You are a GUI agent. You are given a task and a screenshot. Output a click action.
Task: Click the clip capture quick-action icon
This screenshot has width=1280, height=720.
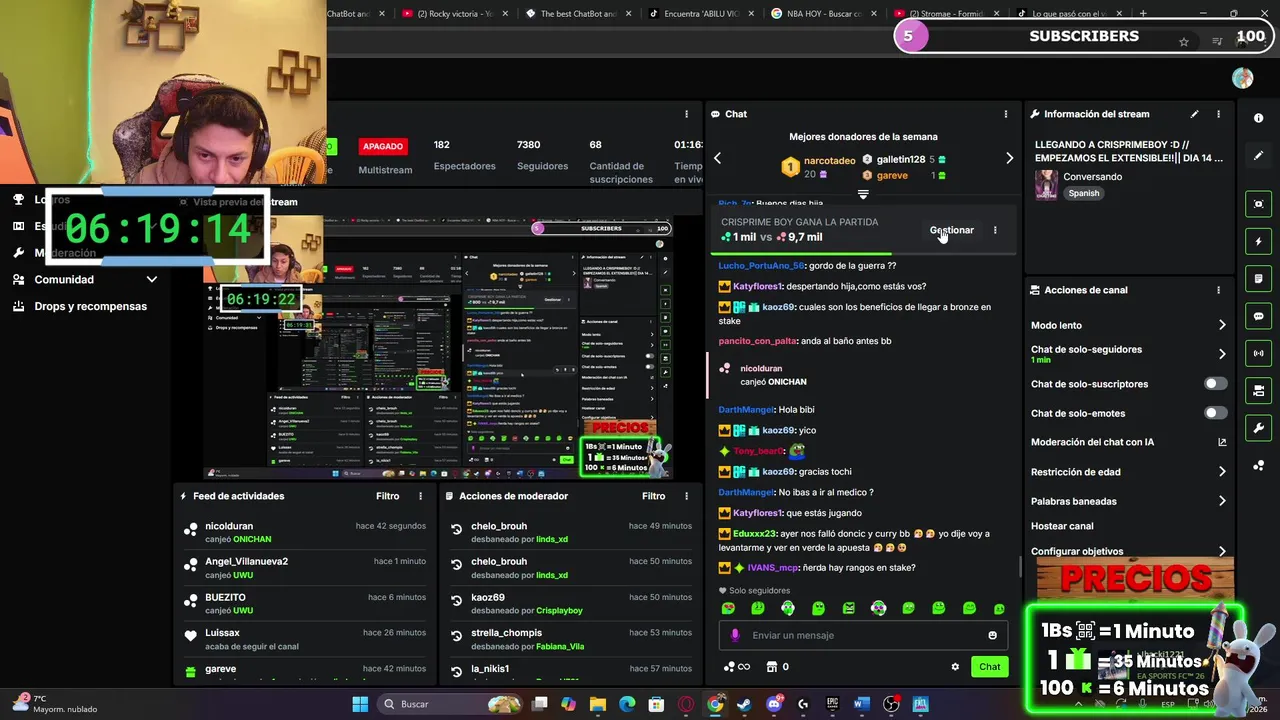pos(1258,204)
